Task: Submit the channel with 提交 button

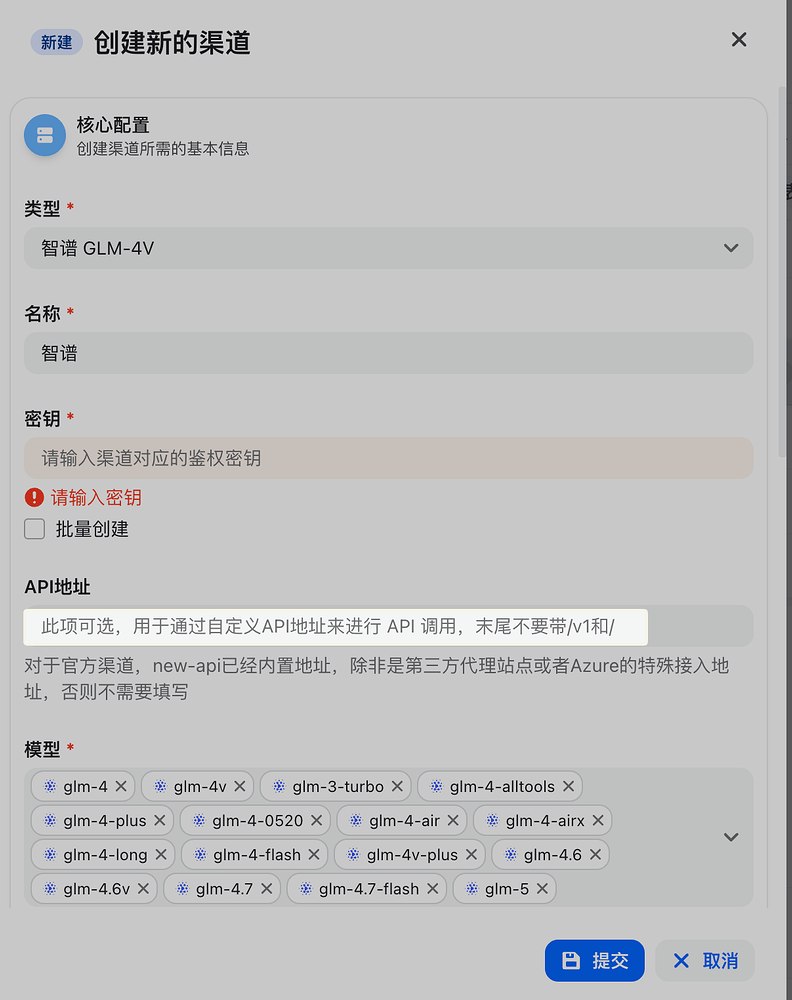Action: point(594,960)
